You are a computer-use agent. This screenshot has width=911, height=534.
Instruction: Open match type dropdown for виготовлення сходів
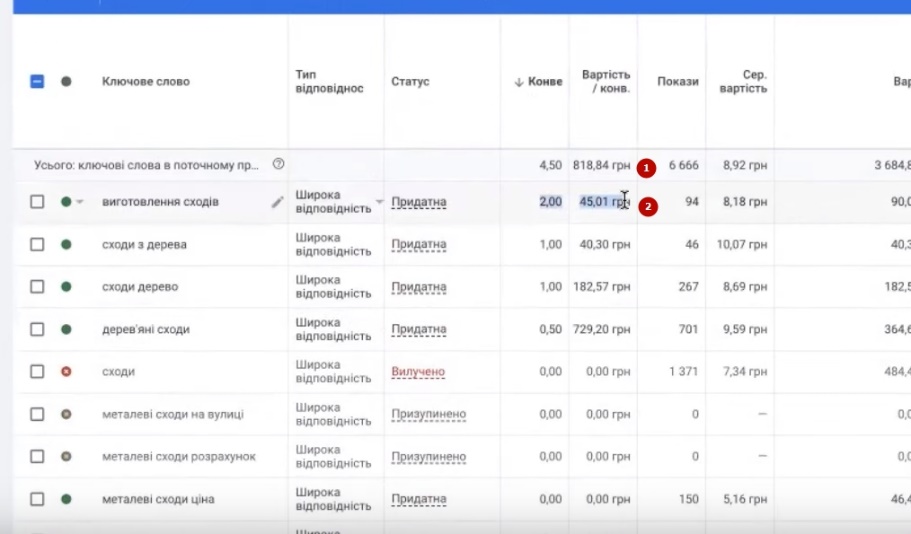(x=379, y=202)
